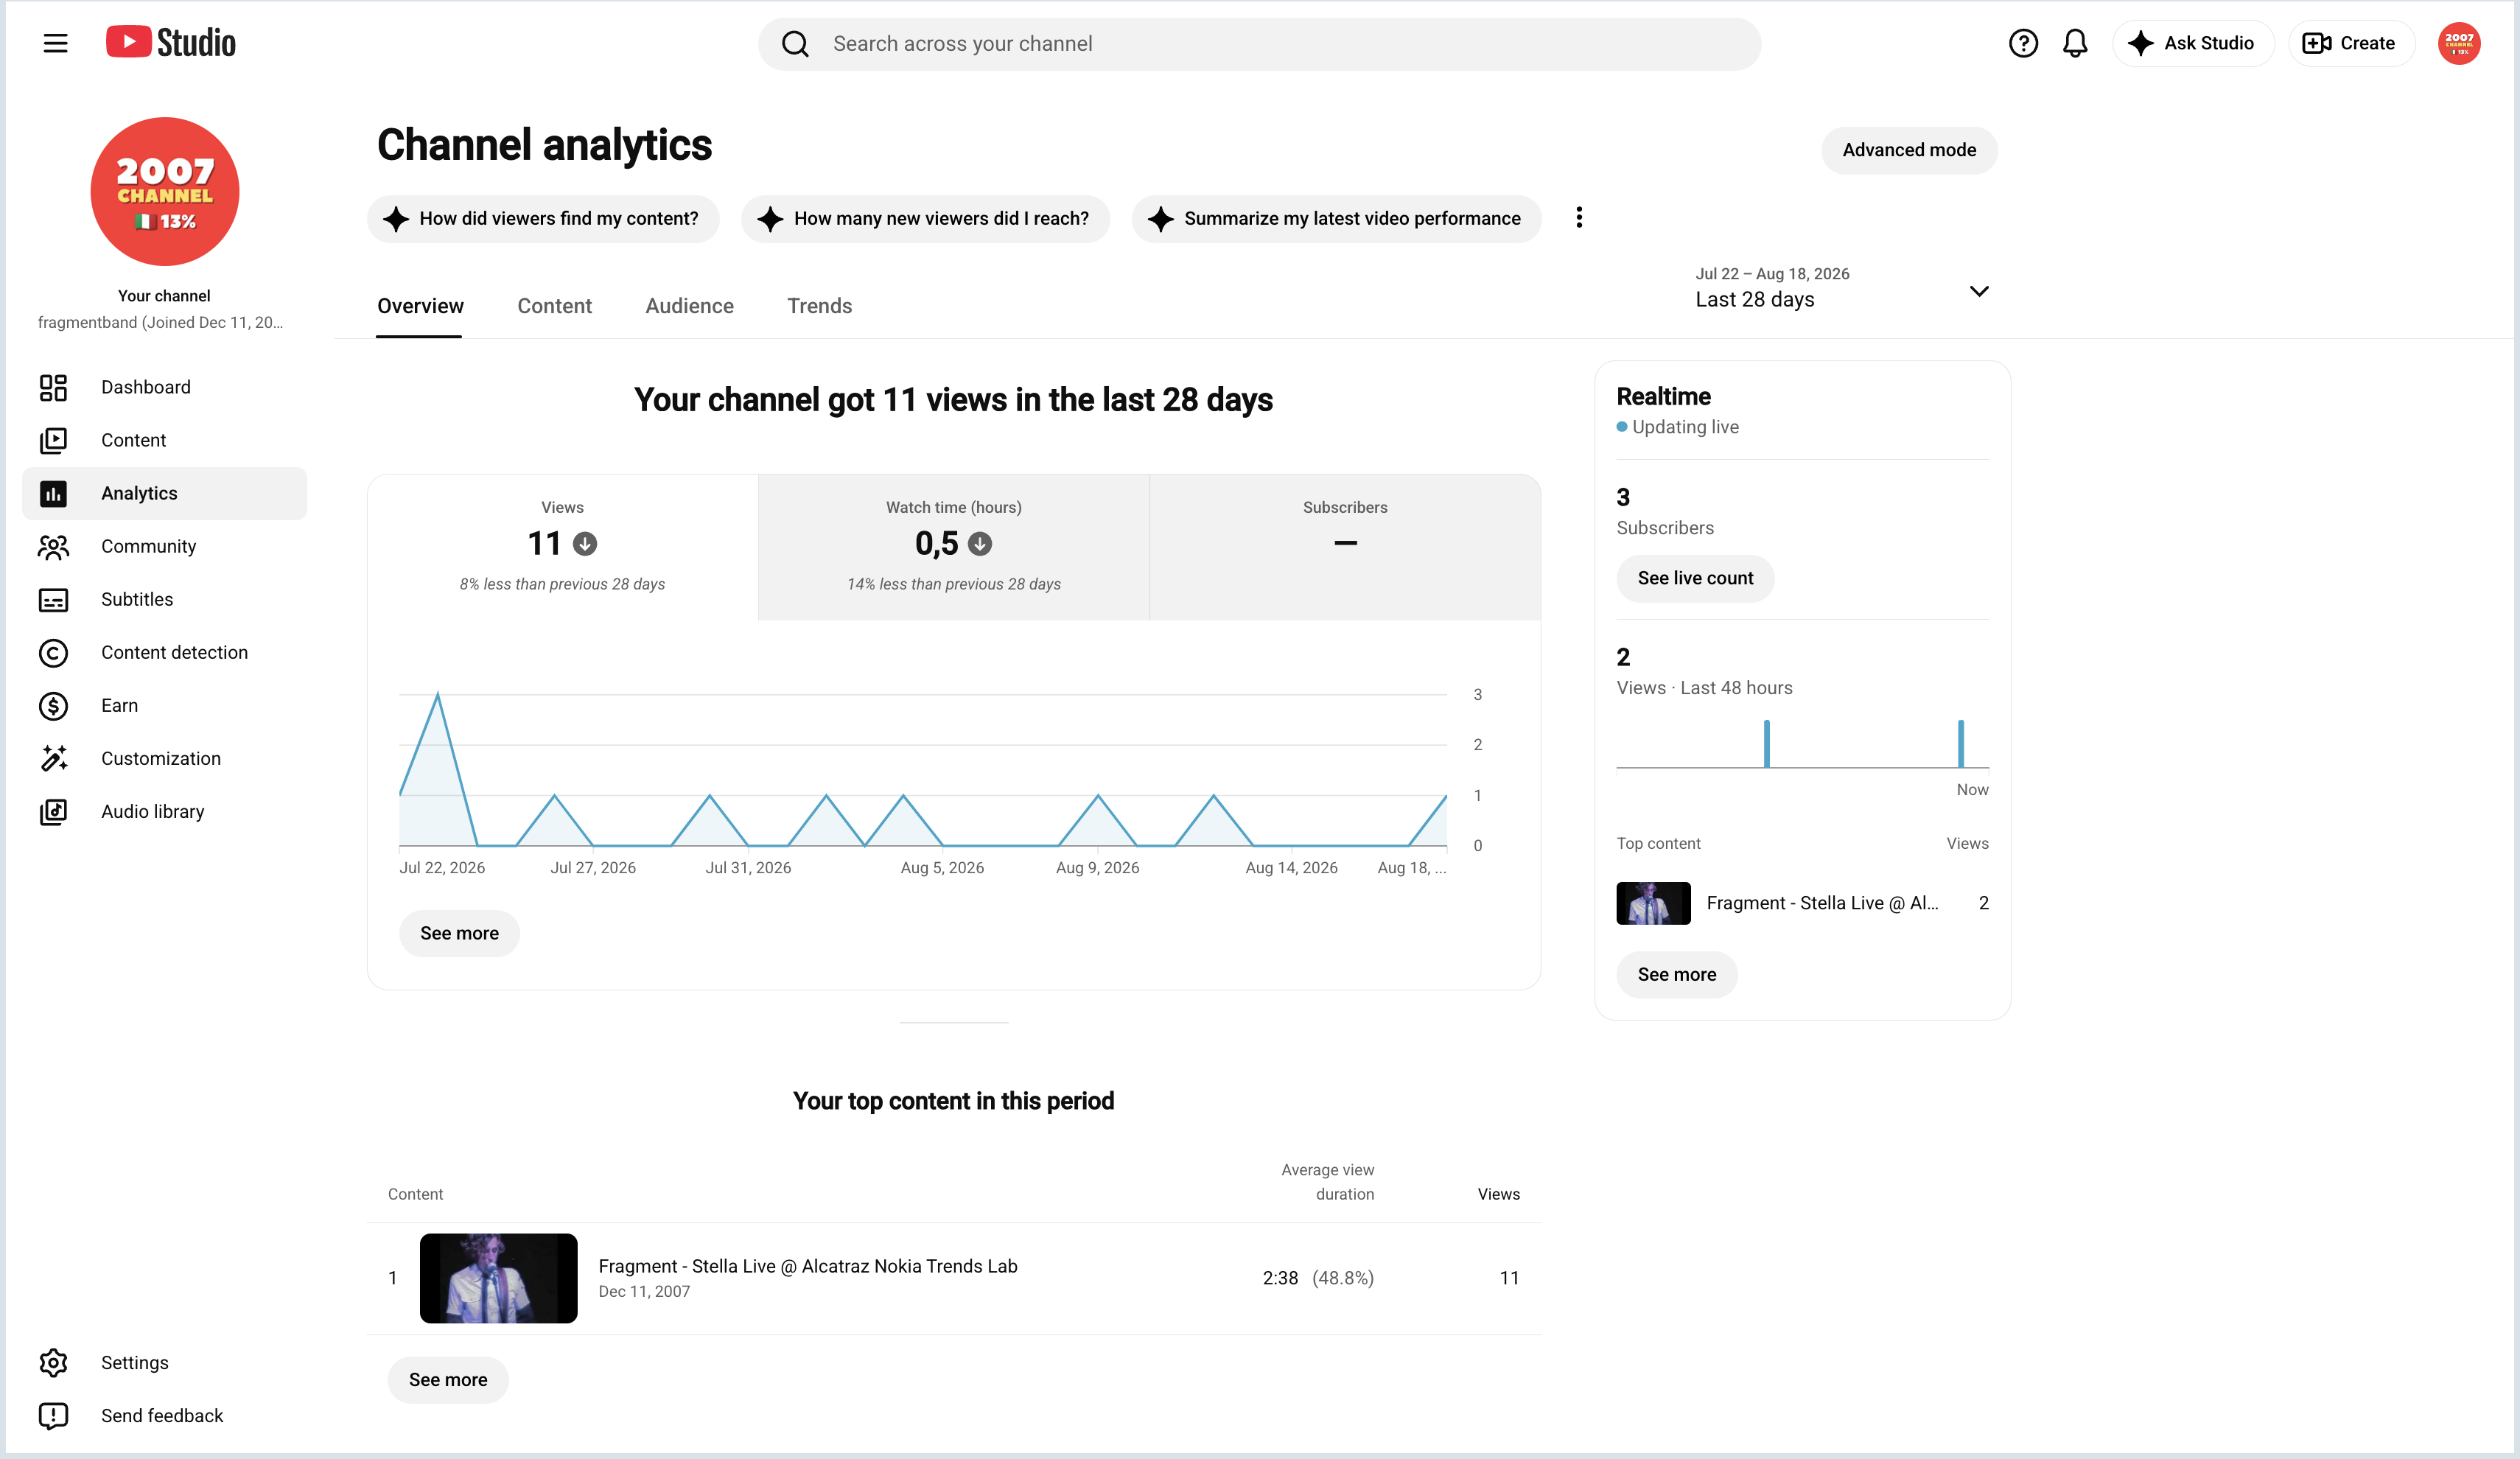2520x1459 pixels.
Task: Click See more under top content table
Action: (x=448, y=1379)
